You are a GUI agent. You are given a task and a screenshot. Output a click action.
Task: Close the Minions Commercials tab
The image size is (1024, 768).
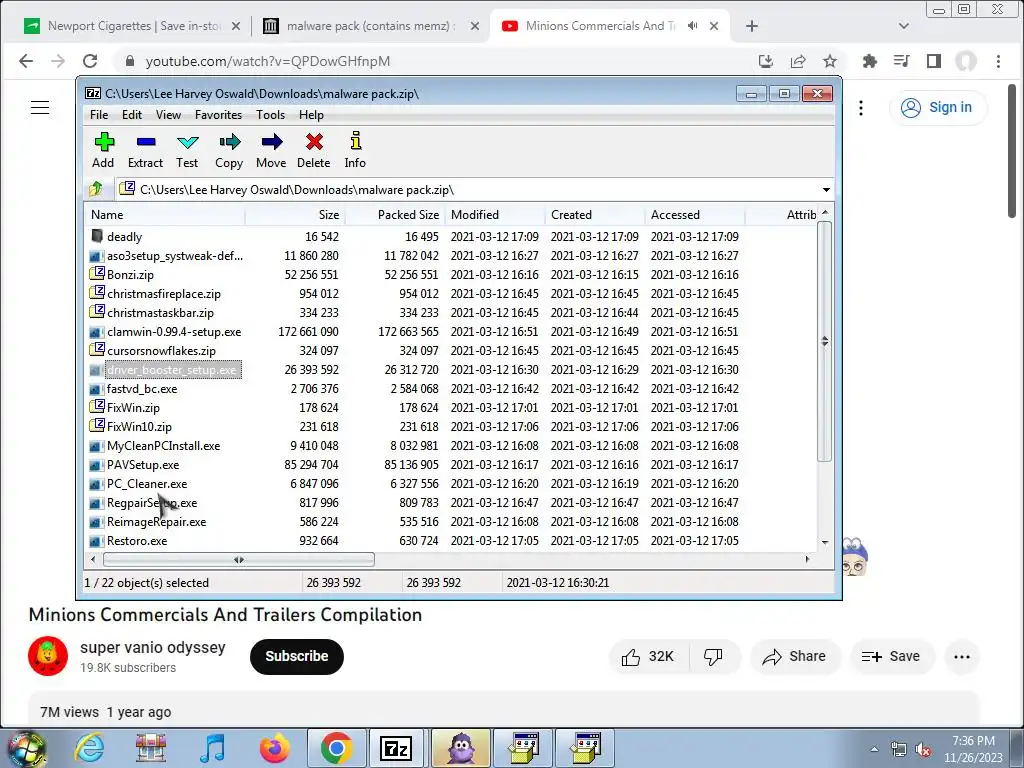714,26
